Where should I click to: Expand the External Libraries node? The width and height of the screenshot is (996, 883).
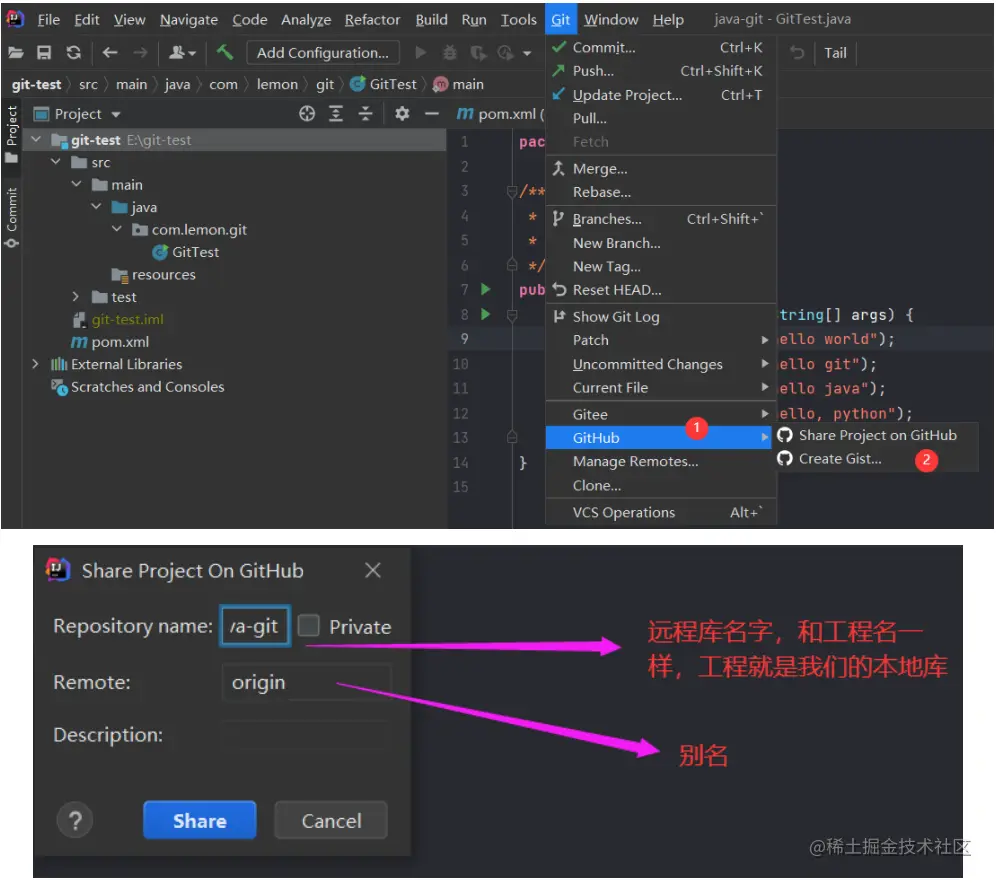pos(36,364)
